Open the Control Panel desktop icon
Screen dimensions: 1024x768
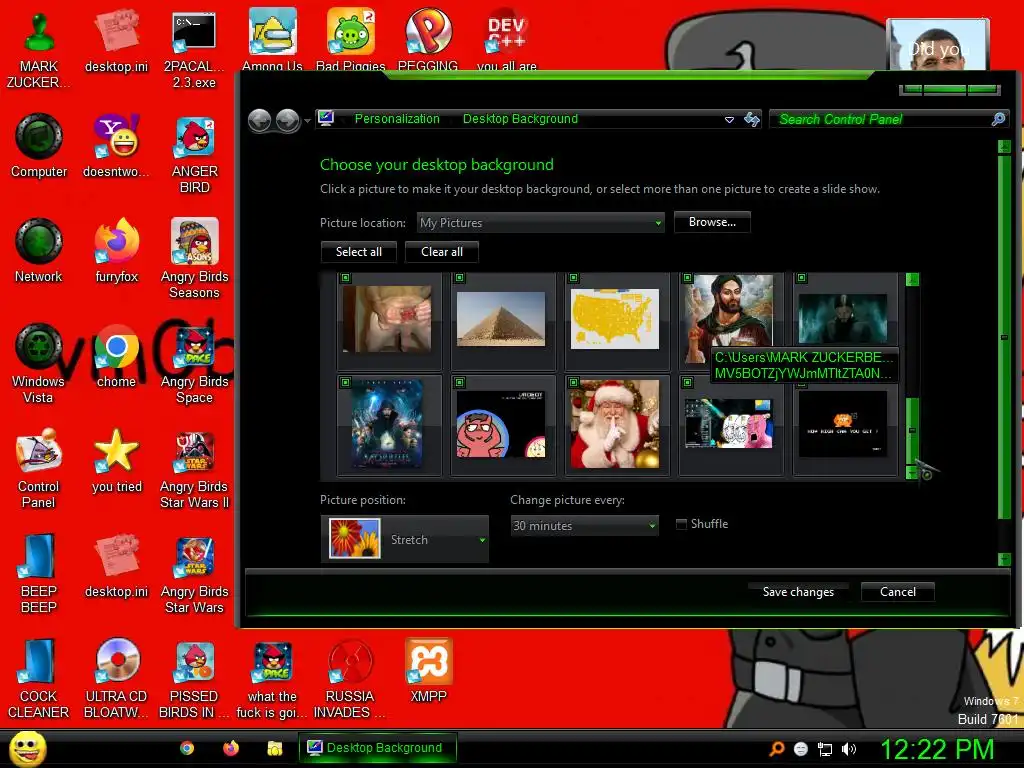39,468
